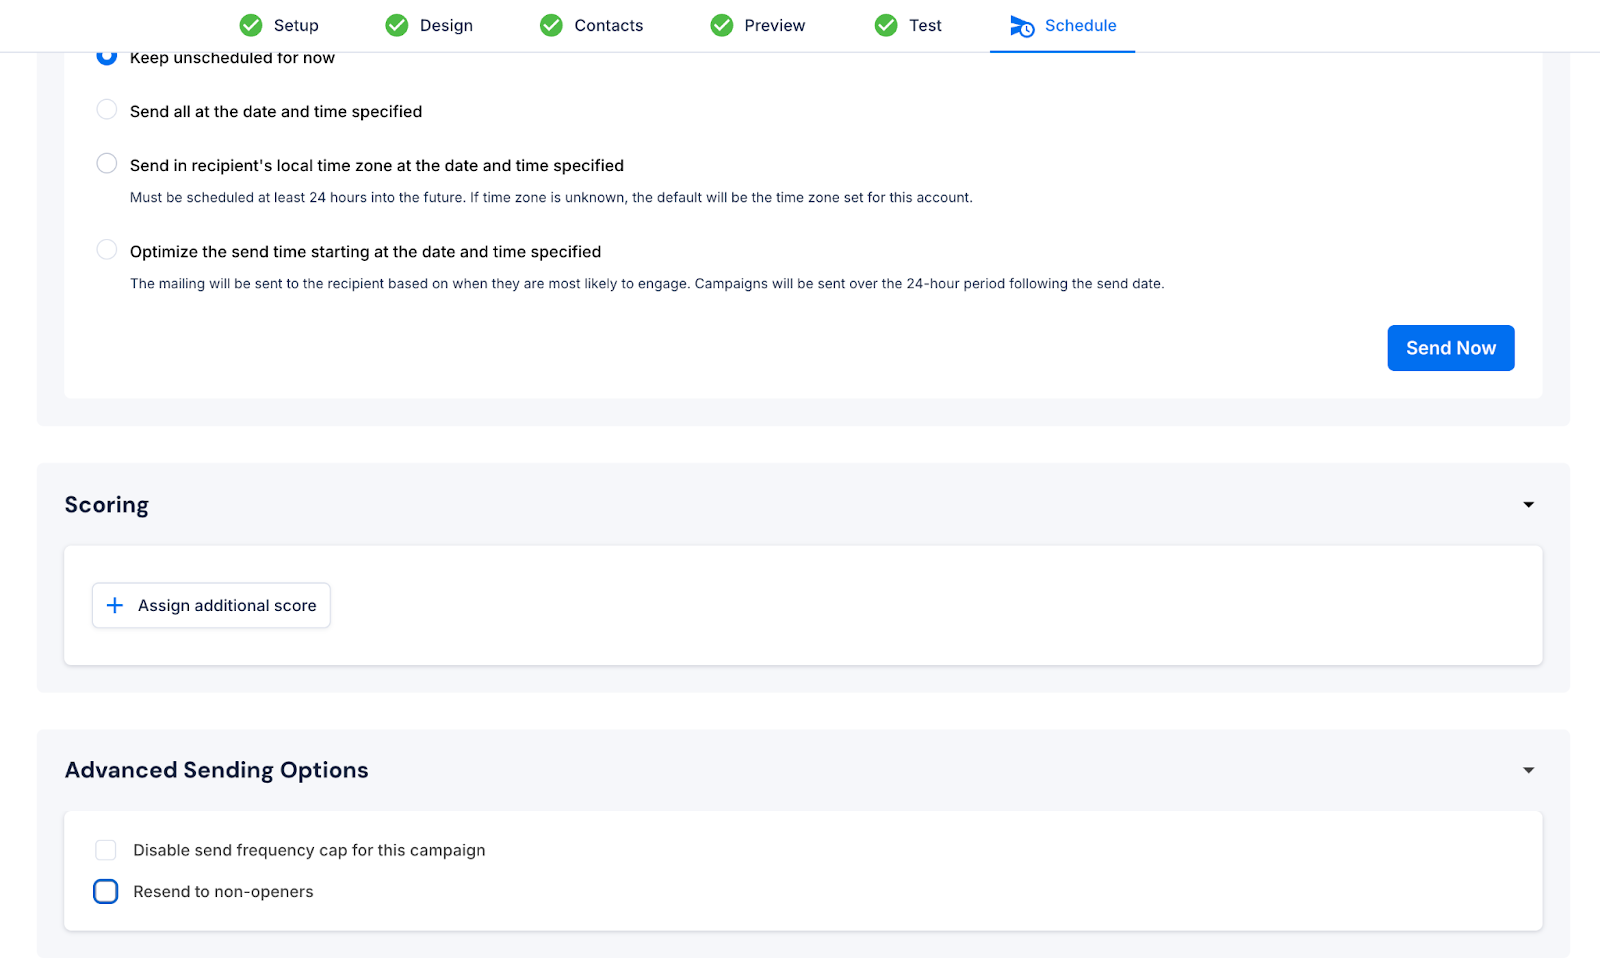This screenshot has height=972, width=1600.
Task: Select sending in recipient's local time zone
Action: pyautogui.click(x=107, y=164)
